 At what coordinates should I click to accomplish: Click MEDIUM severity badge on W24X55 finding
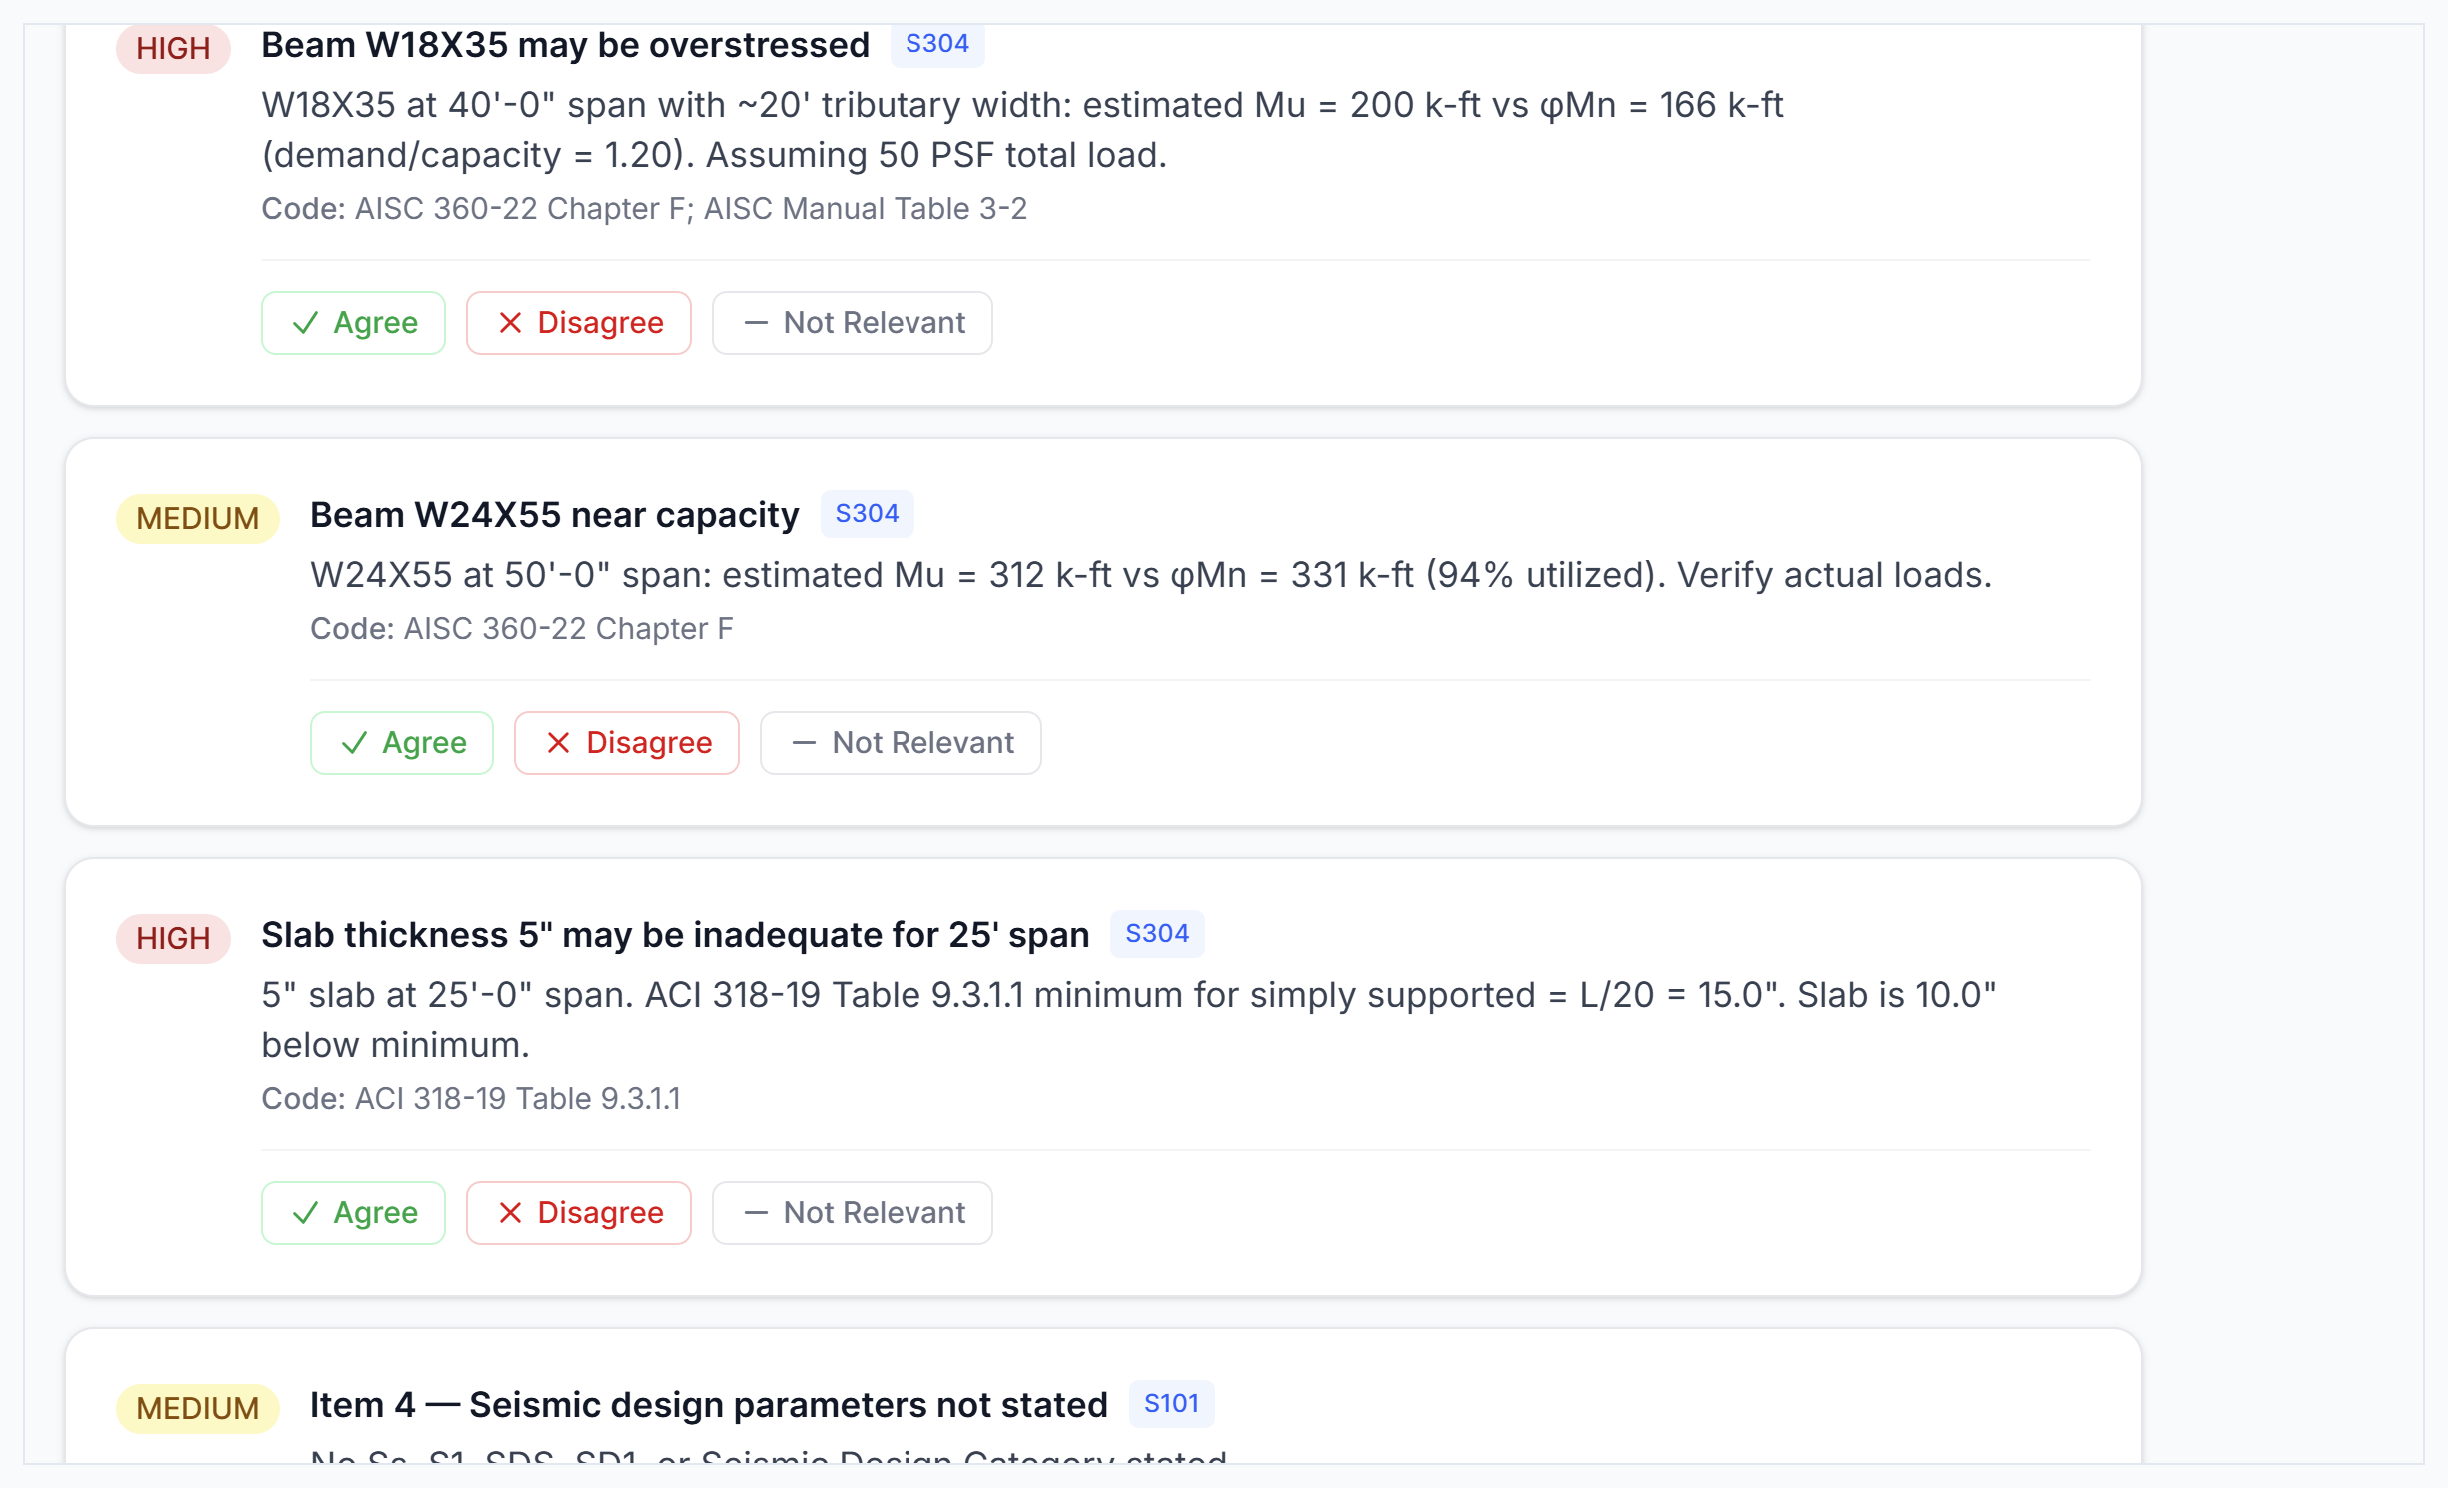(197, 518)
